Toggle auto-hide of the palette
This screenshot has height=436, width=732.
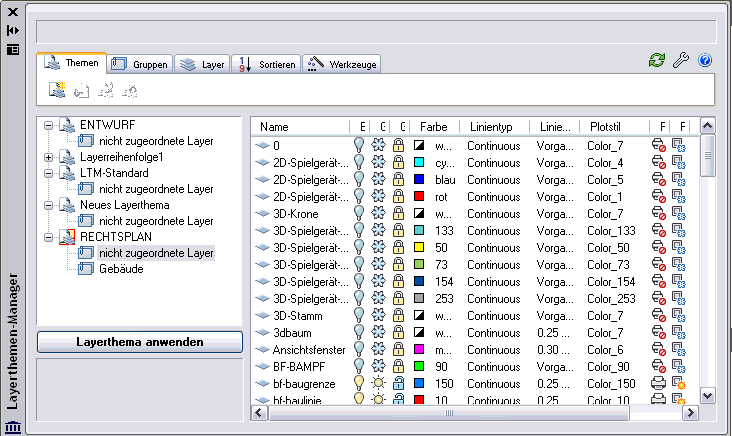(x=13, y=30)
